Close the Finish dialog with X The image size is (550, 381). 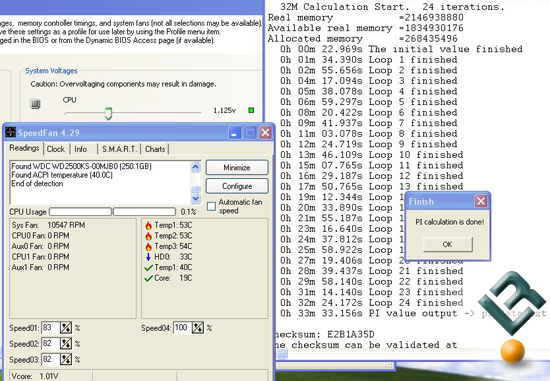point(481,201)
